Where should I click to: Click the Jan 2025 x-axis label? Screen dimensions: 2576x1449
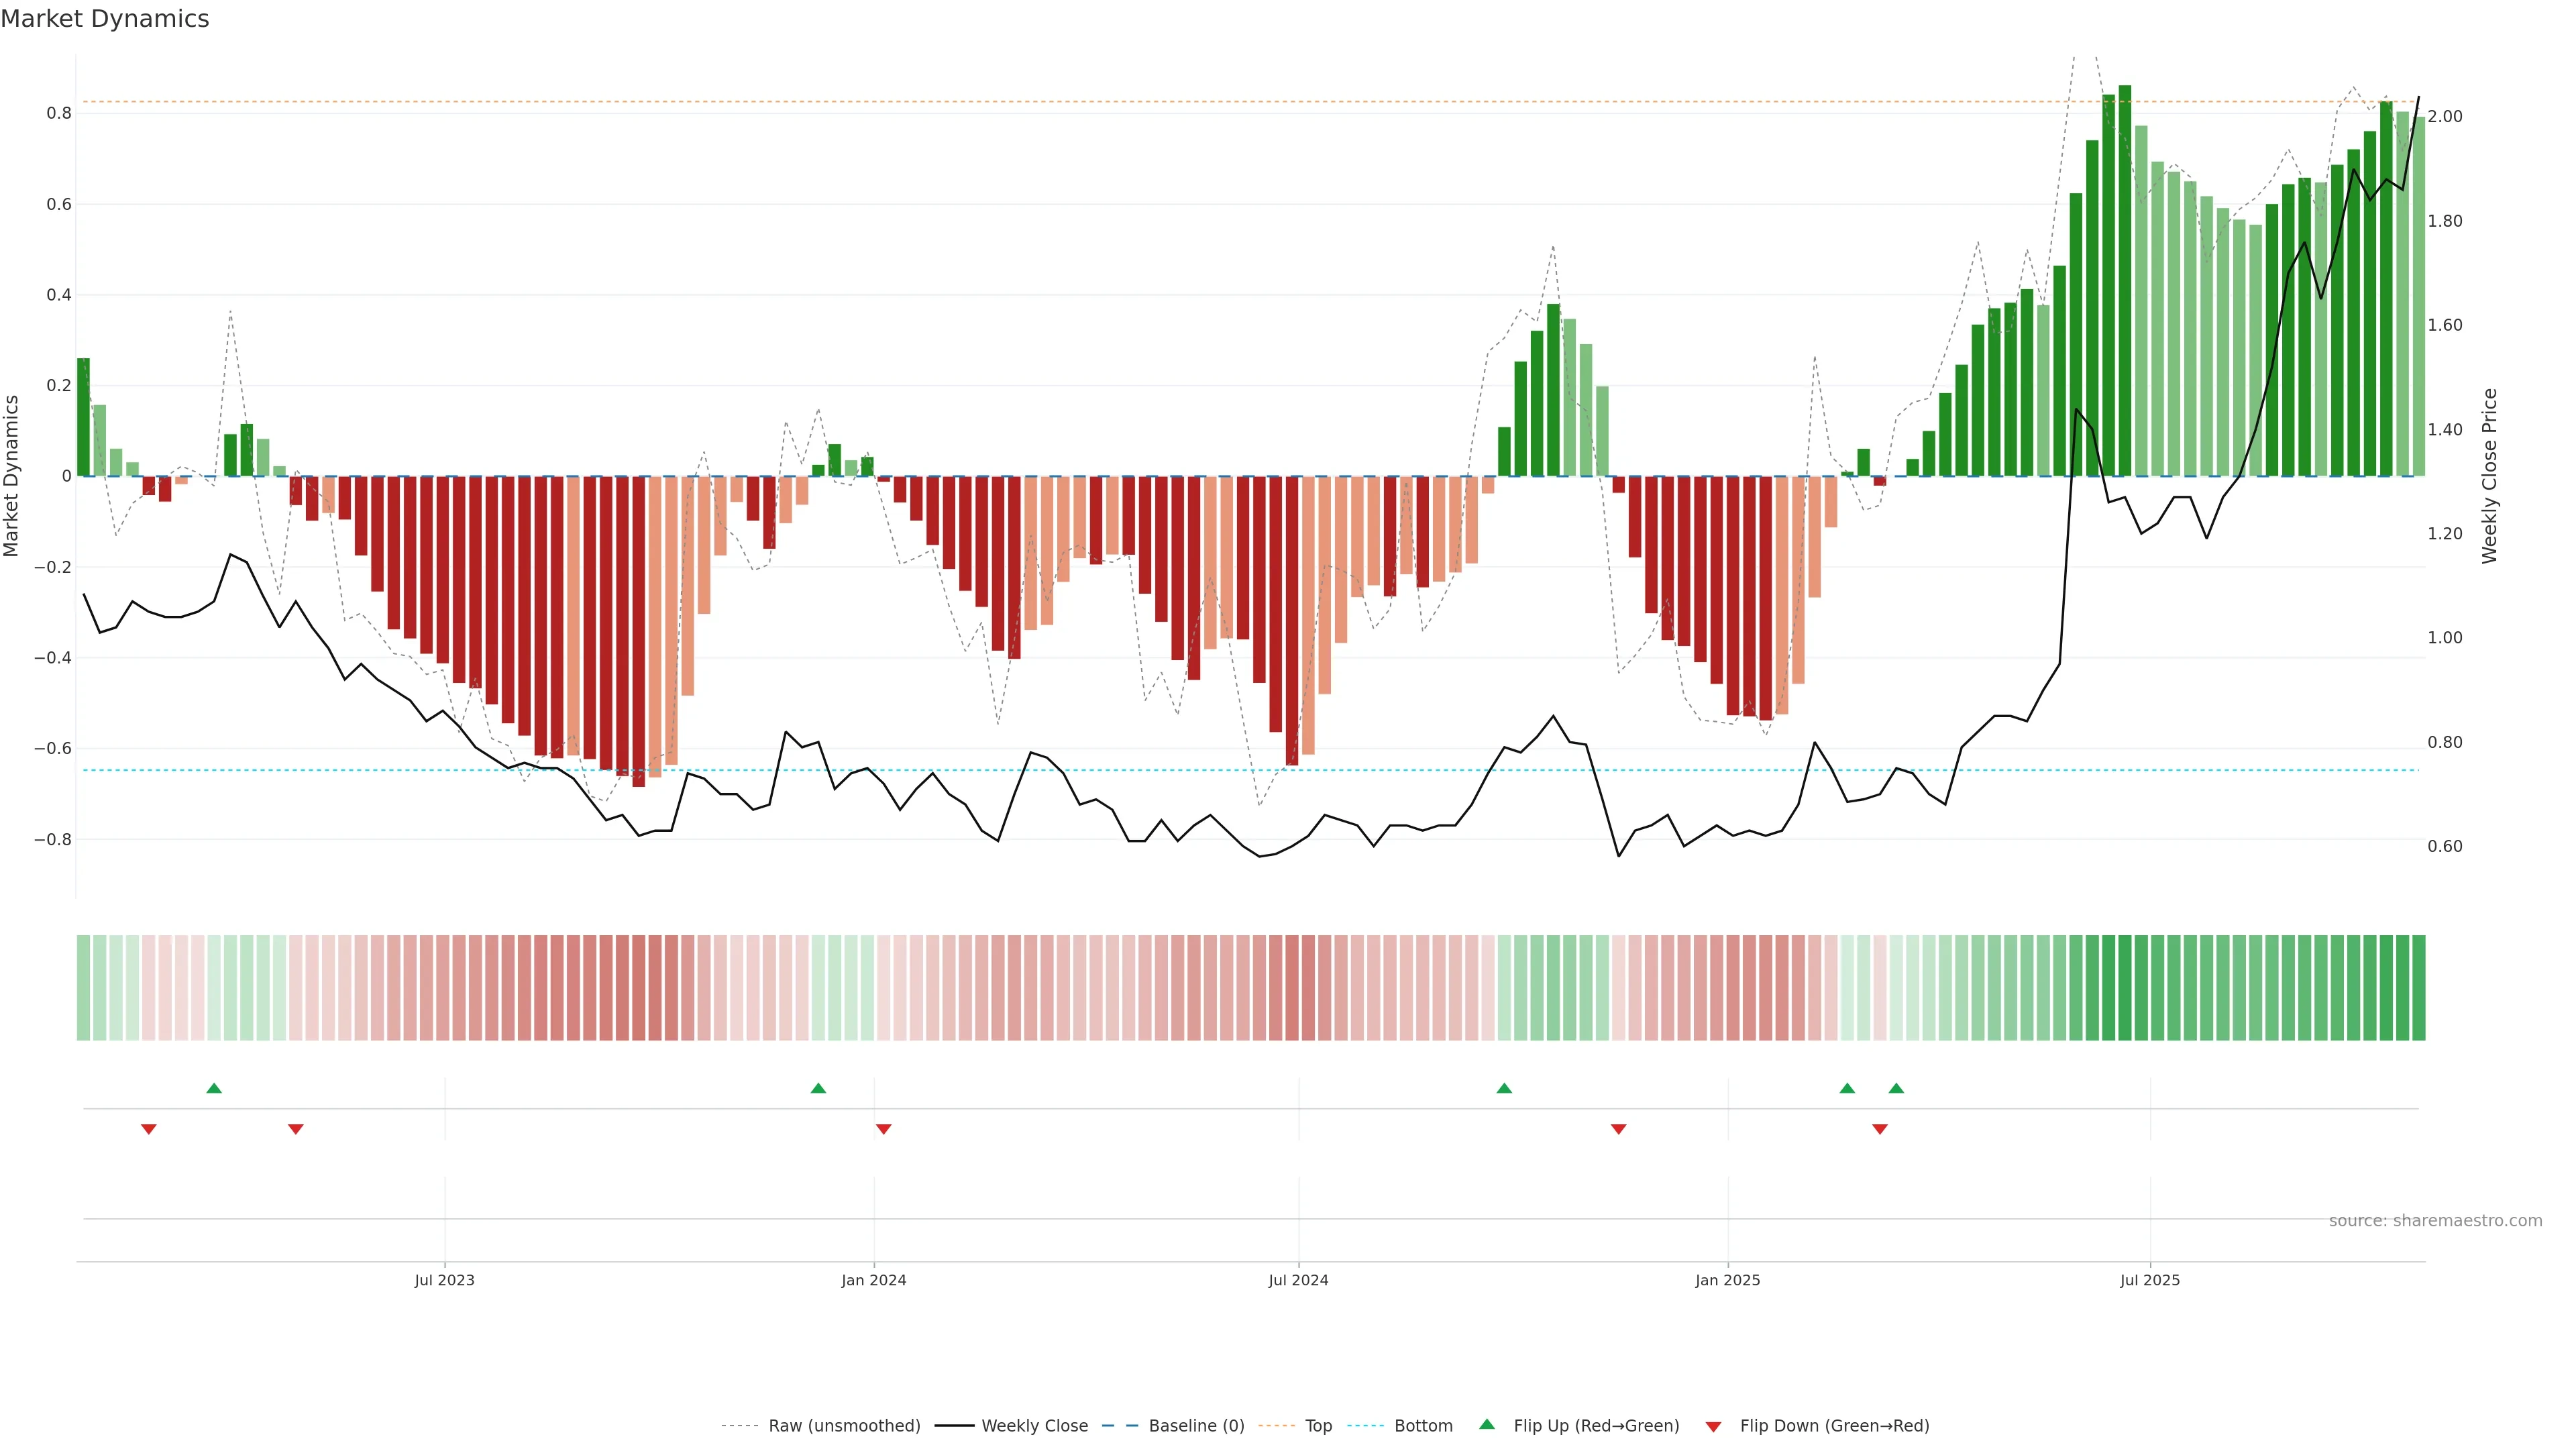point(1727,1280)
